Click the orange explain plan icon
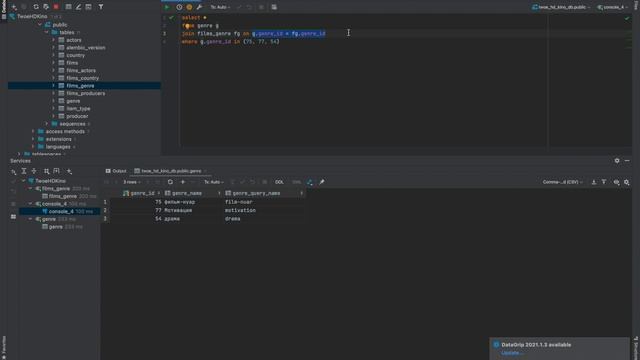The width and height of the screenshot is (640, 360). [x=189, y=7]
